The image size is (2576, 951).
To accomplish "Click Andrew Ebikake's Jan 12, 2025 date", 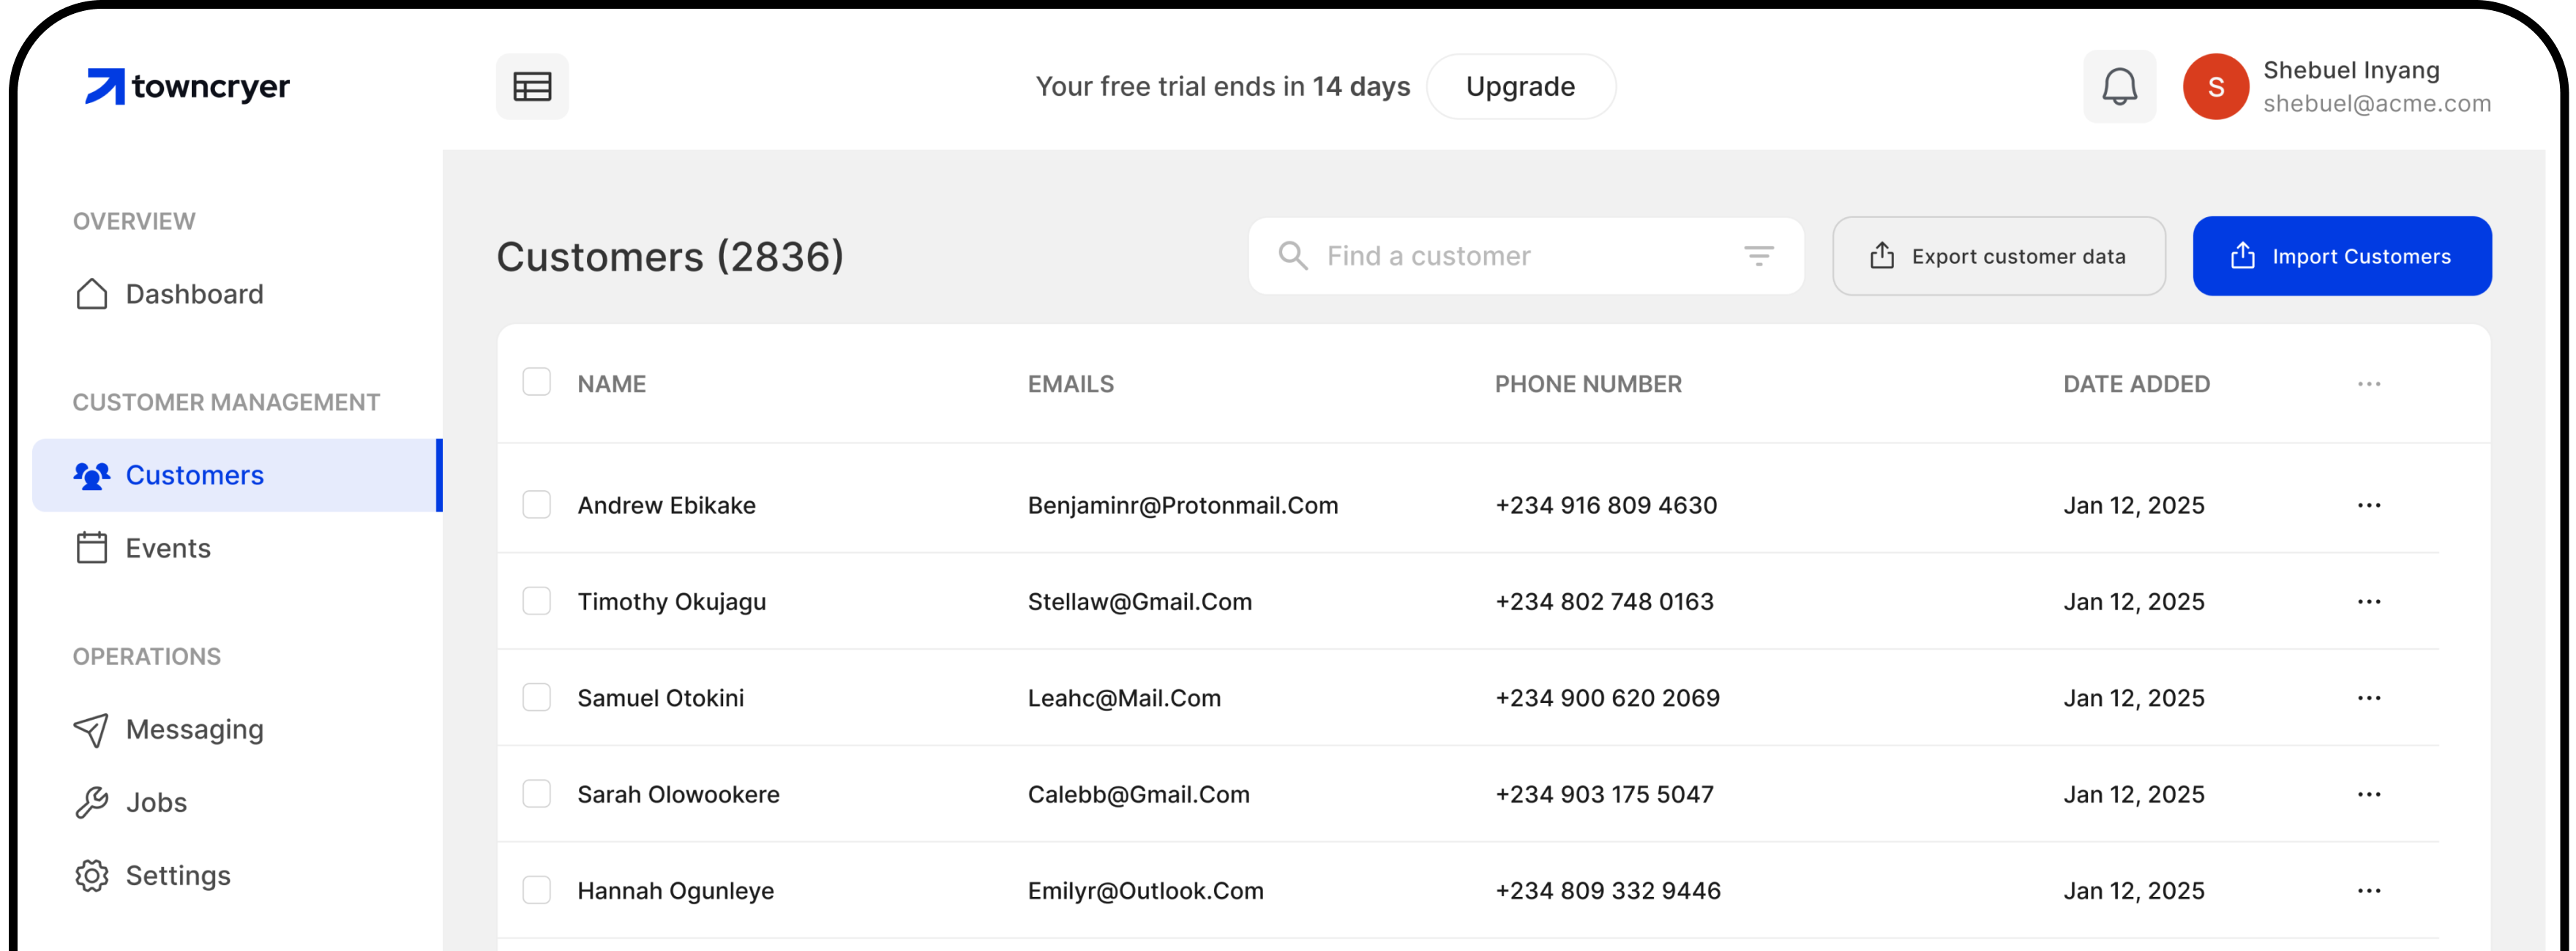I will tap(2133, 505).
